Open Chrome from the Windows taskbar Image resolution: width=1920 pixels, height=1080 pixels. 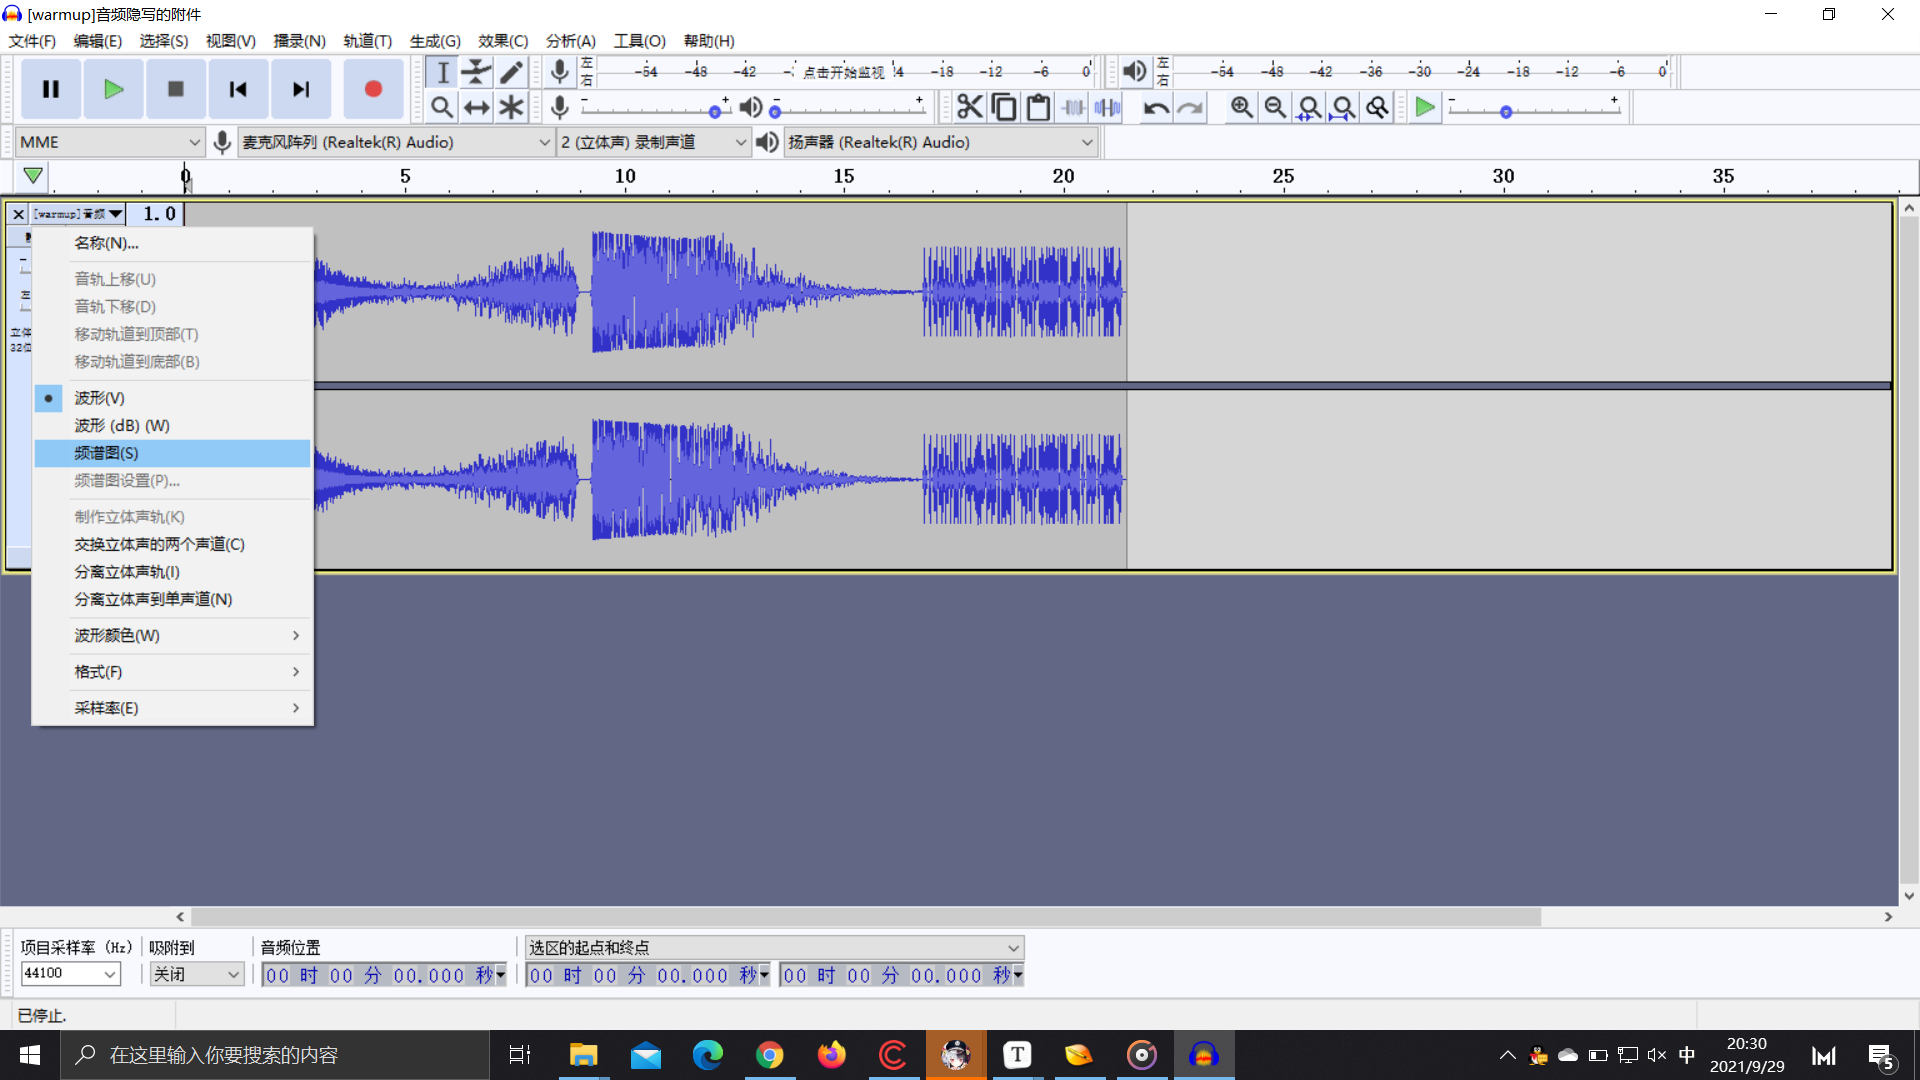click(770, 1055)
